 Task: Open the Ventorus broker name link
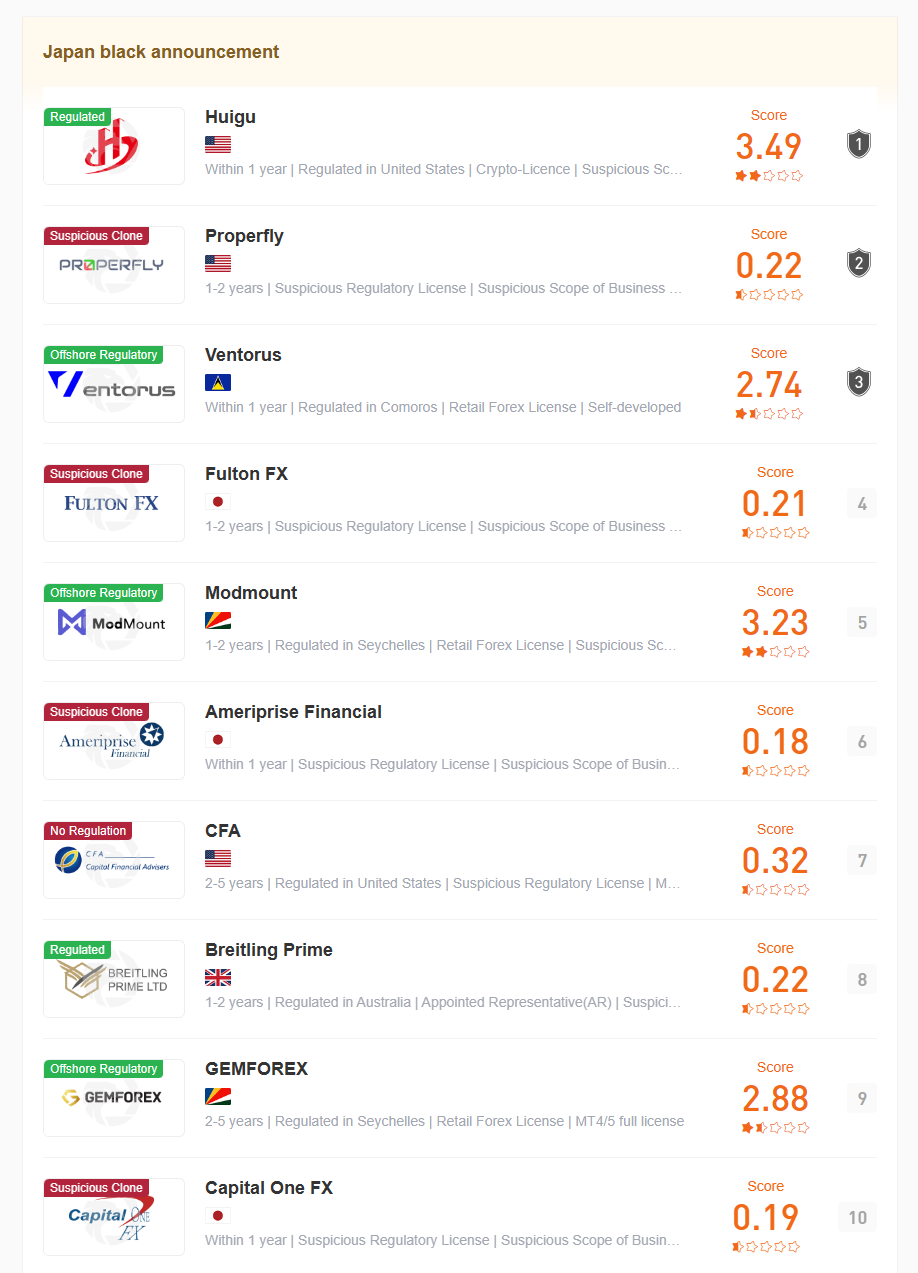pos(243,355)
